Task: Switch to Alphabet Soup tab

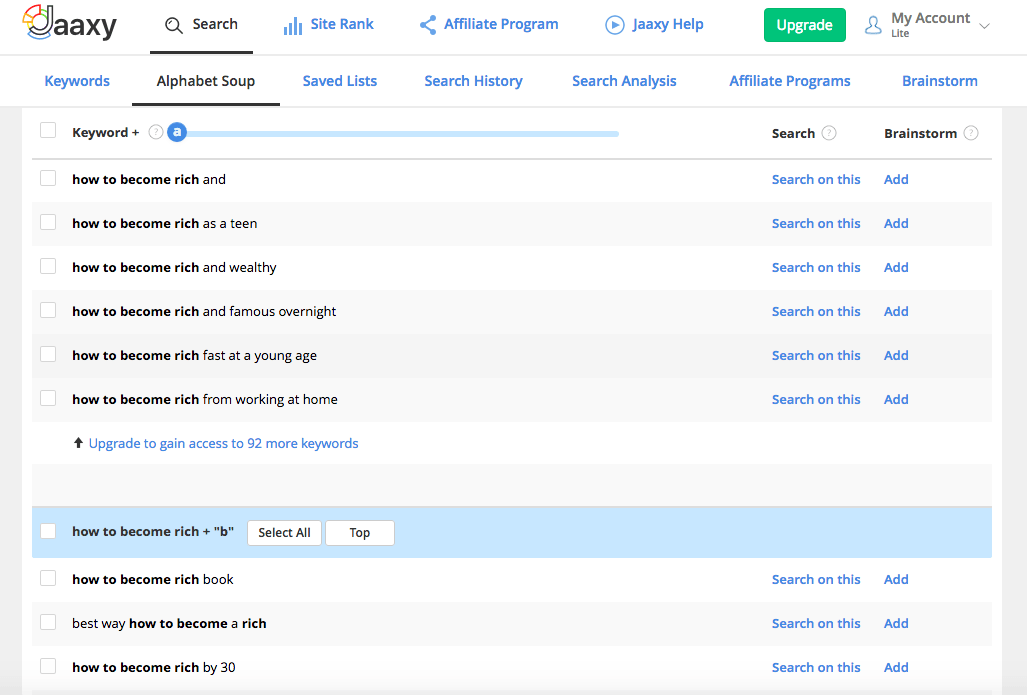Action: click(x=206, y=81)
